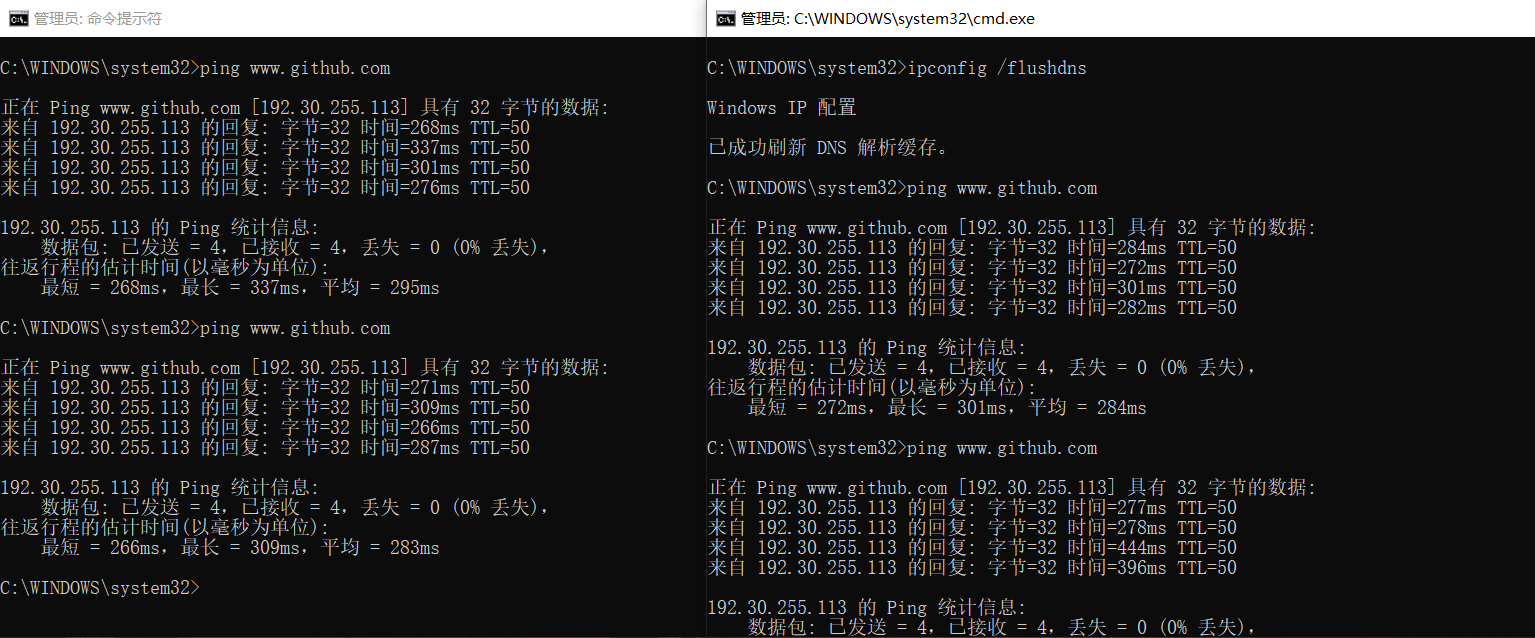1535x638 pixels.
Task: Click the 时间=301ms reply in the 命令提示符 window
Action: (x=265, y=168)
